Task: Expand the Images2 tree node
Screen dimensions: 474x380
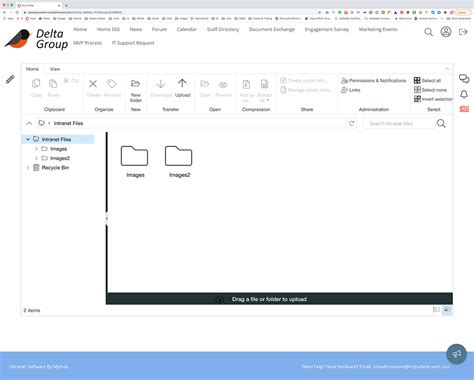Action: pos(36,158)
